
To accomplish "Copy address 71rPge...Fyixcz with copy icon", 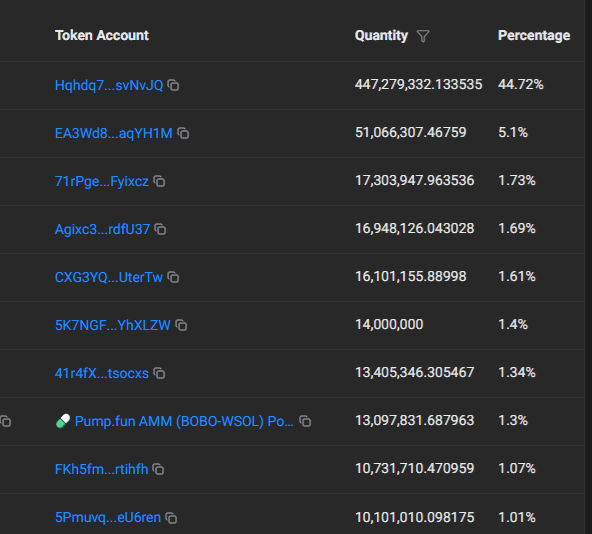I will tap(159, 181).
